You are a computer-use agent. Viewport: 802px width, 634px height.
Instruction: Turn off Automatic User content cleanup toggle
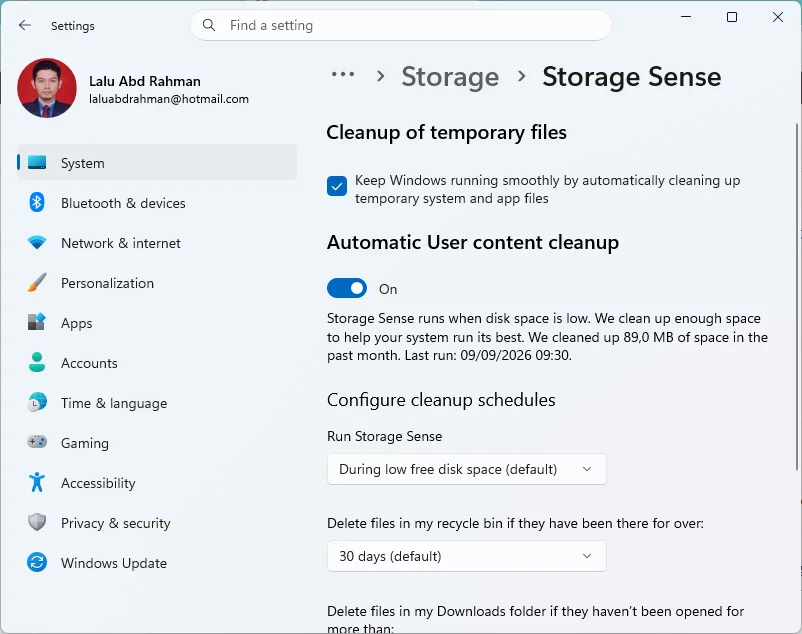[x=347, y=288]
